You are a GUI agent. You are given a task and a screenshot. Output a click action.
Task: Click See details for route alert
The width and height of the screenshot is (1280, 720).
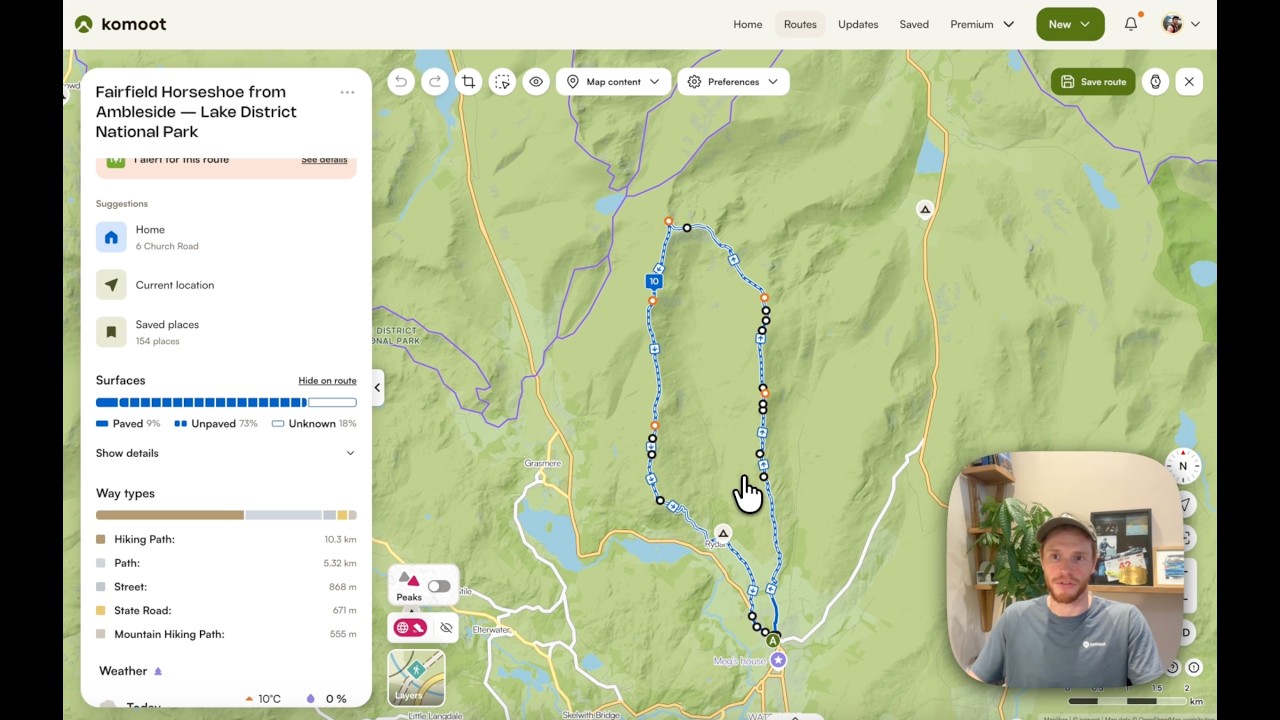[324, 160]
